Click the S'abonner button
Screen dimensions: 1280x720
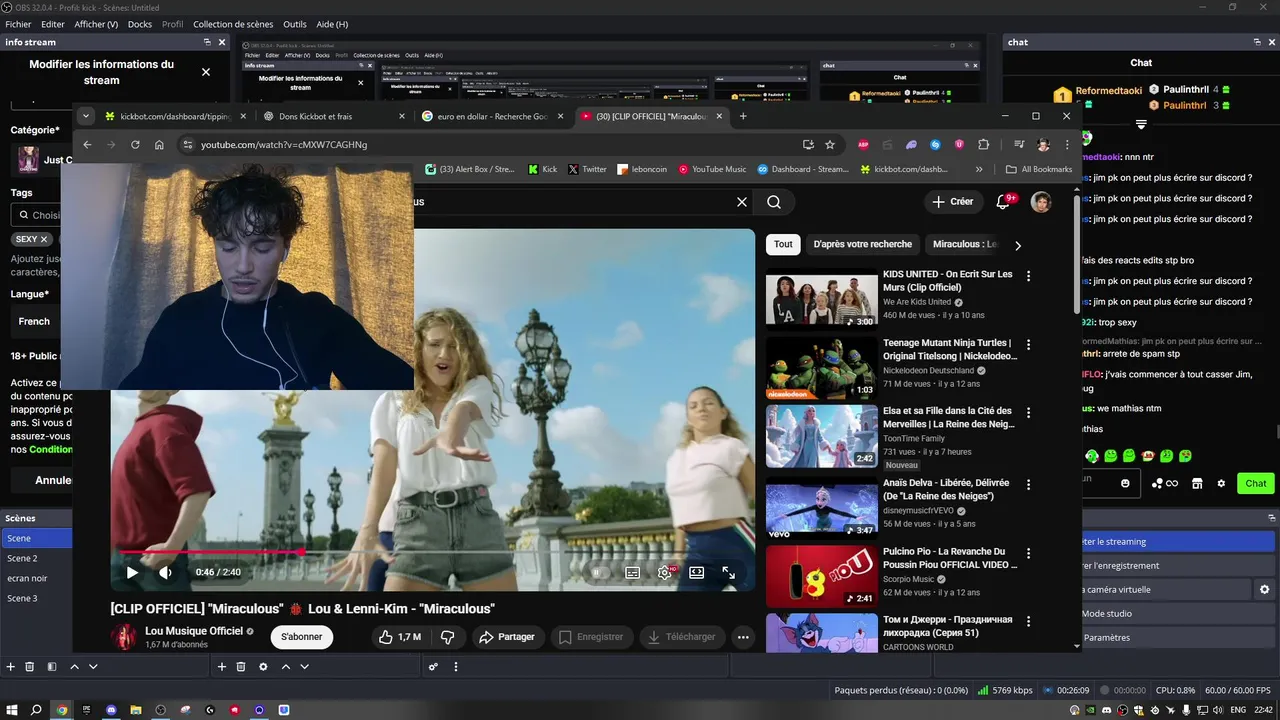tap(302, 637)
